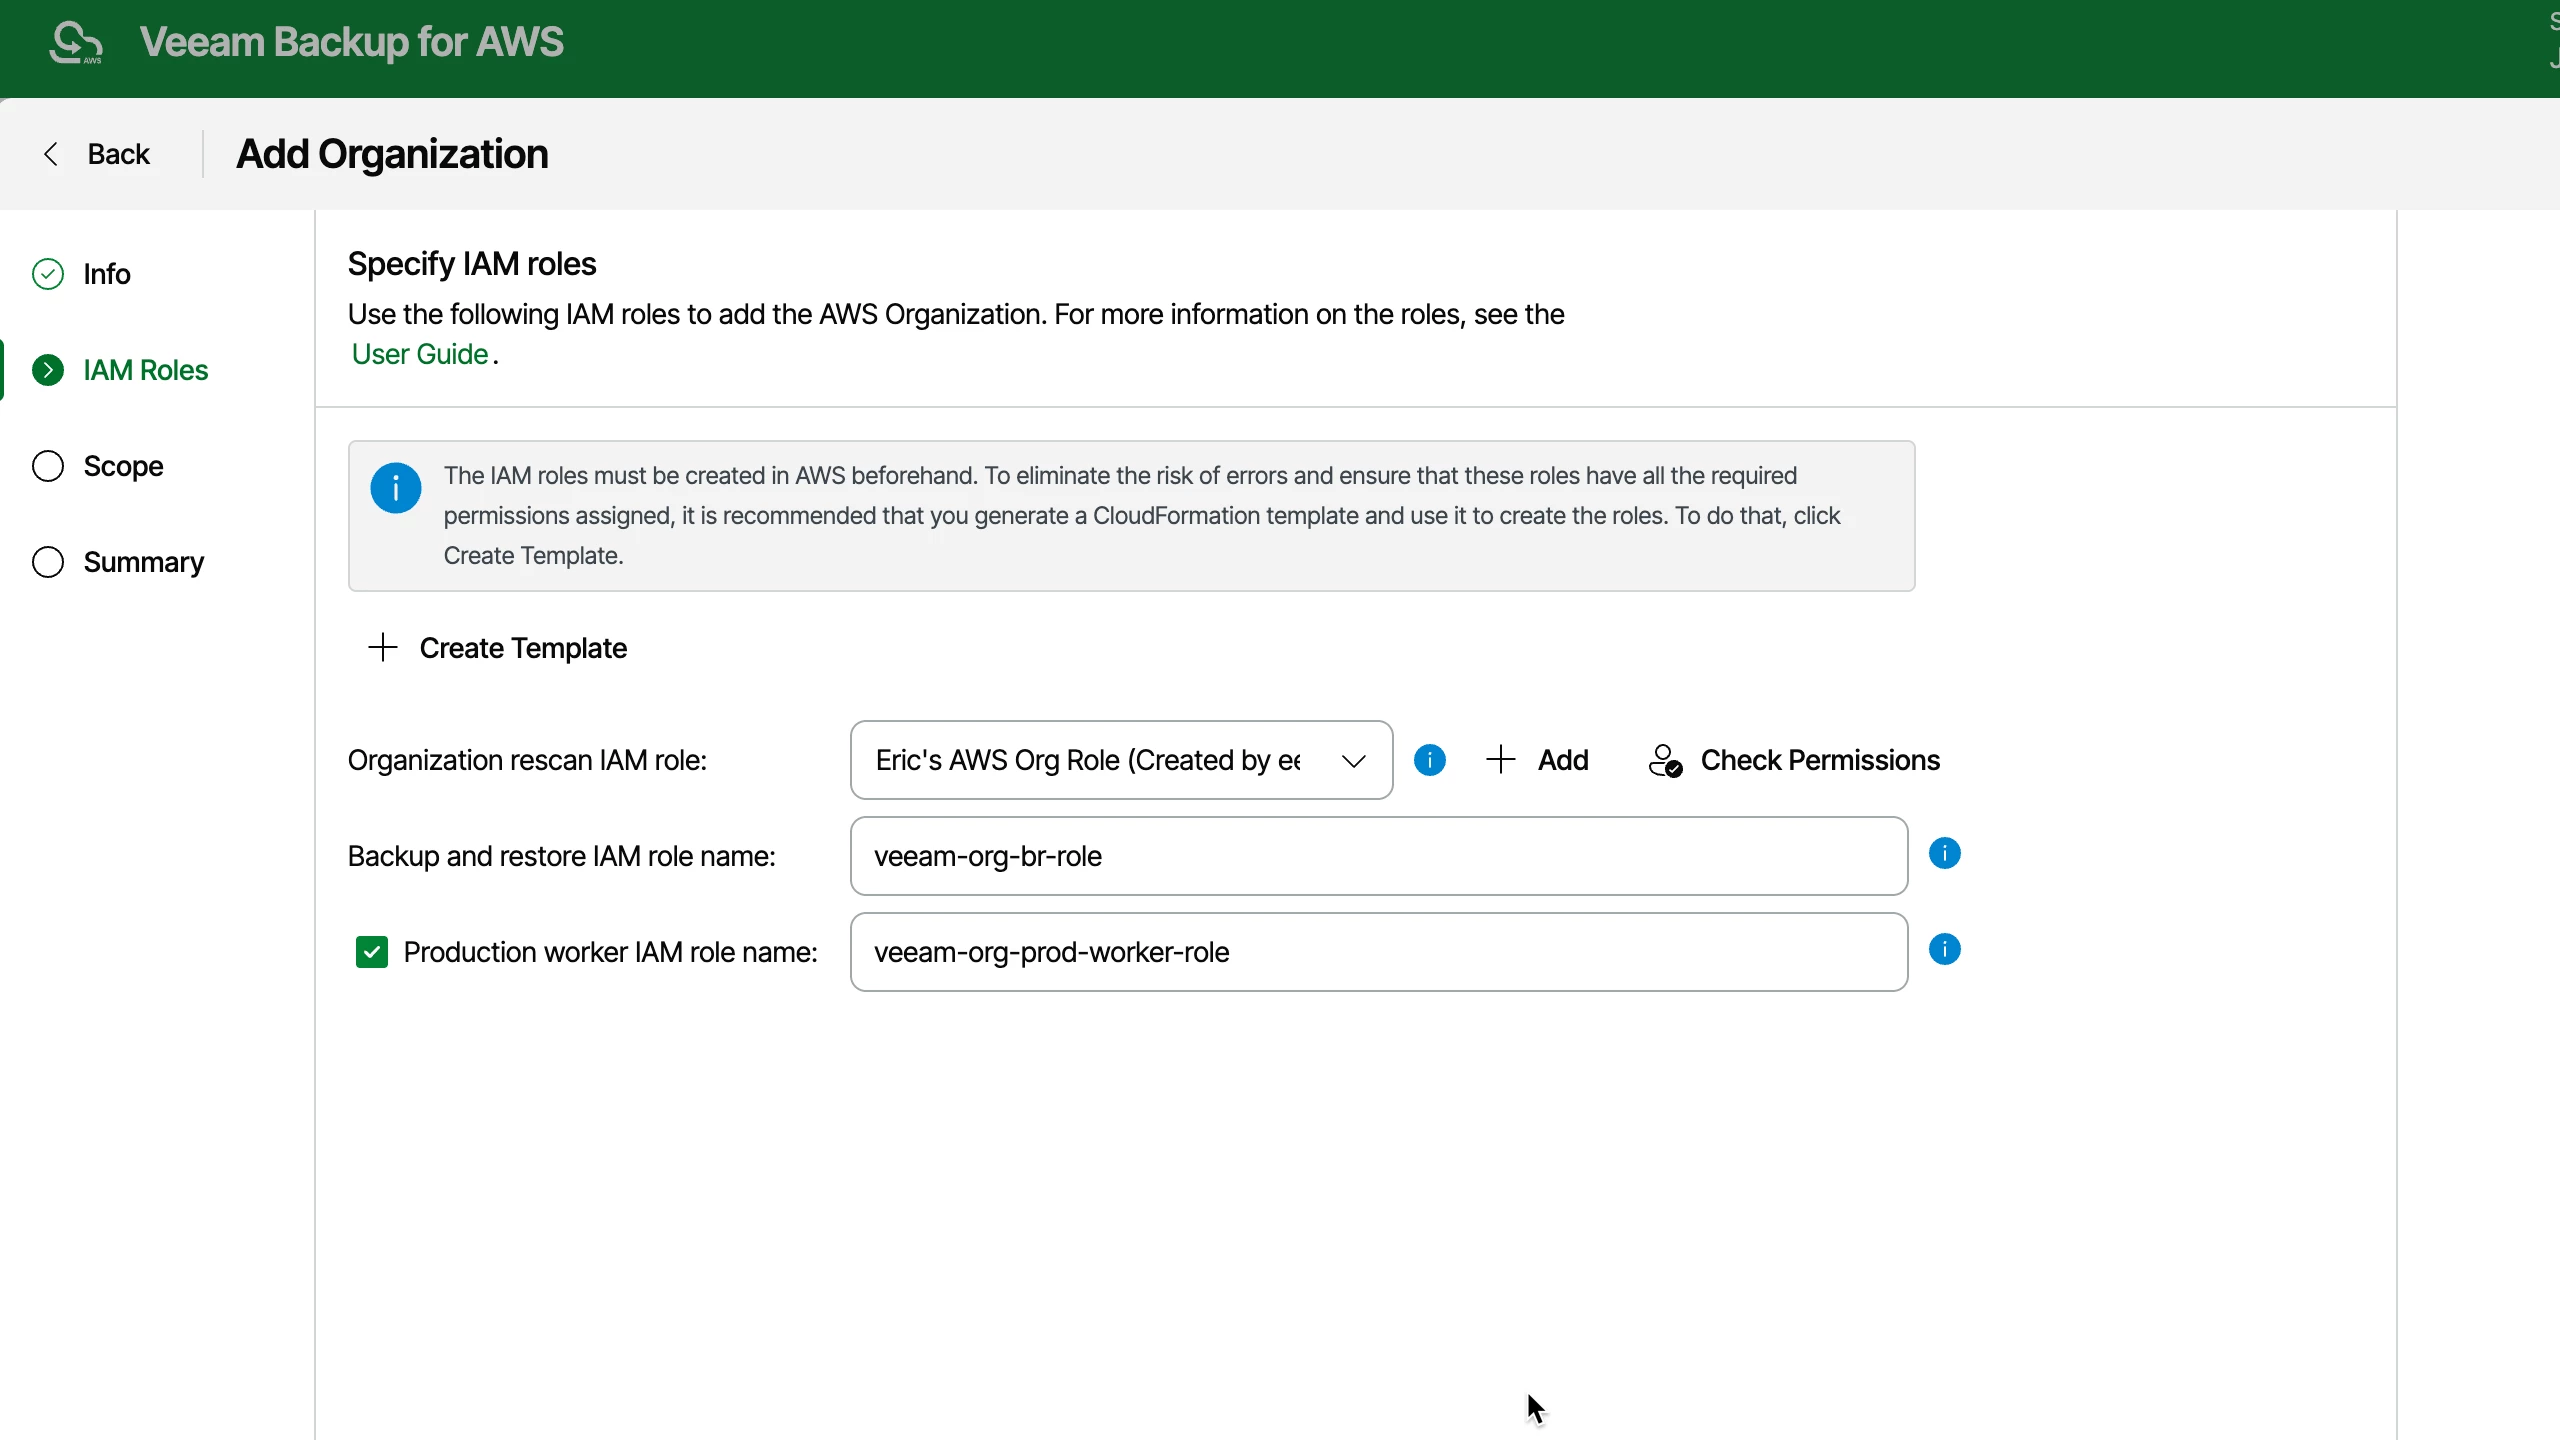Click the Specify IAM roles heading
The image size is (2560, 1440).
tap(472, 264)
